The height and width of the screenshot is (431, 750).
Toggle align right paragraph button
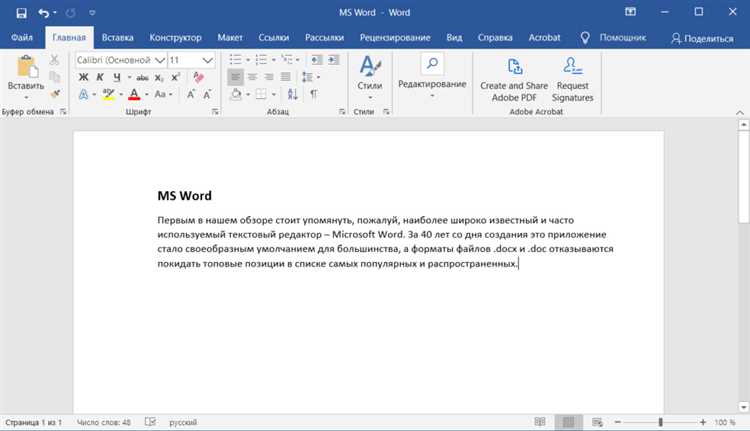click(269, 77)
